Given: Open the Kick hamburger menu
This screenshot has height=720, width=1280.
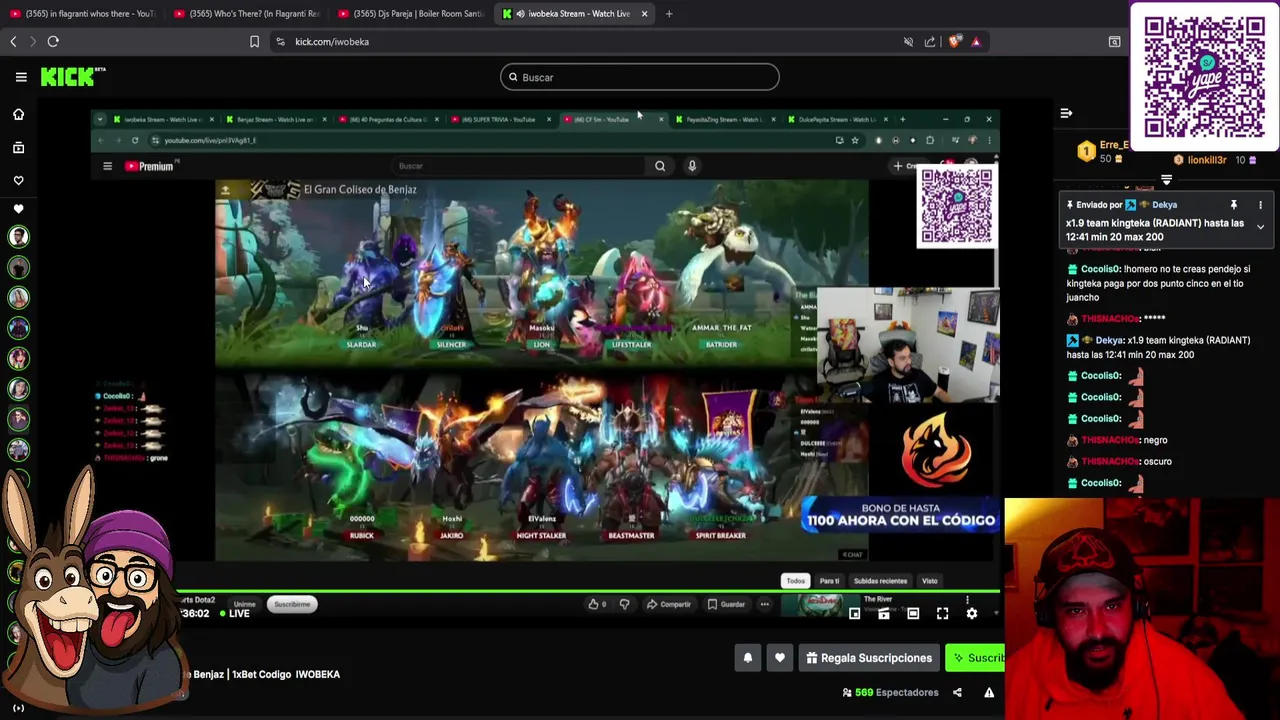Looking at the screenshot, I should coord(21,77).
